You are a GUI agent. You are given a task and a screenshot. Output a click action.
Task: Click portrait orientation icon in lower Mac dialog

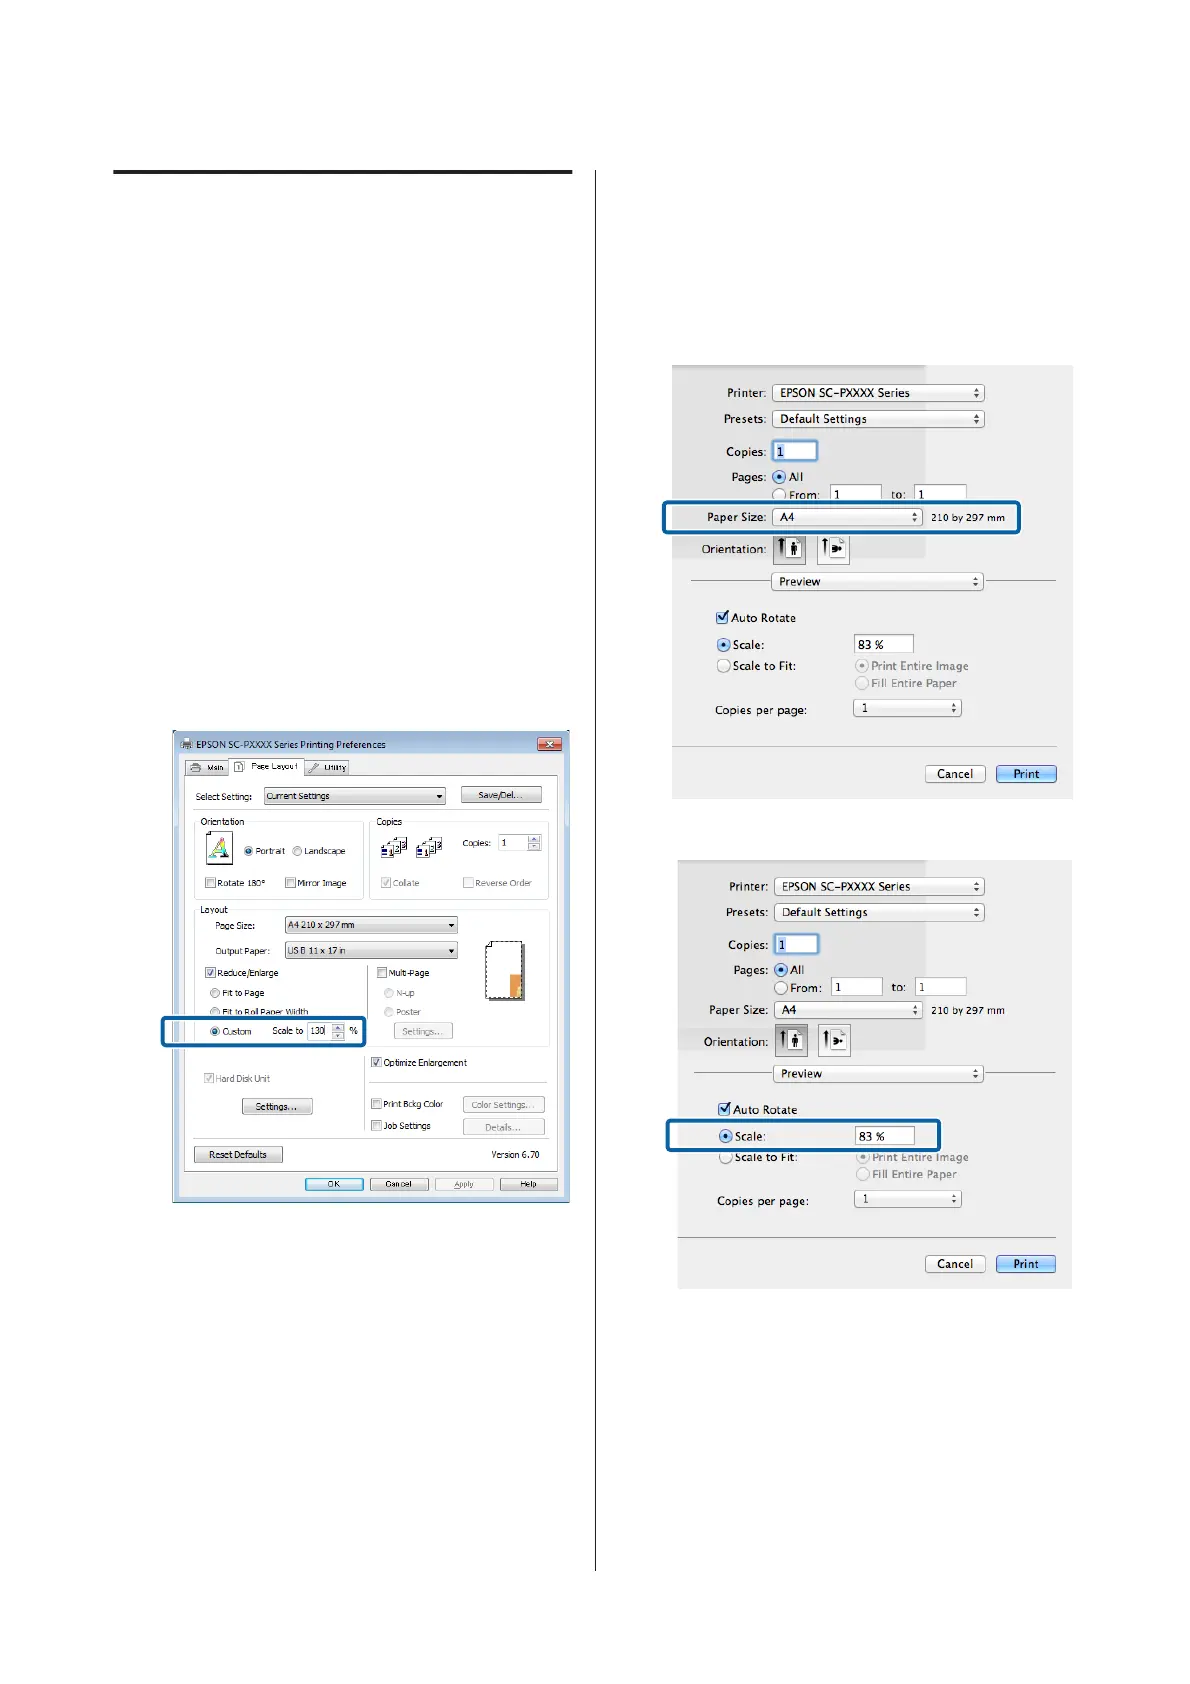(791, 1041)
